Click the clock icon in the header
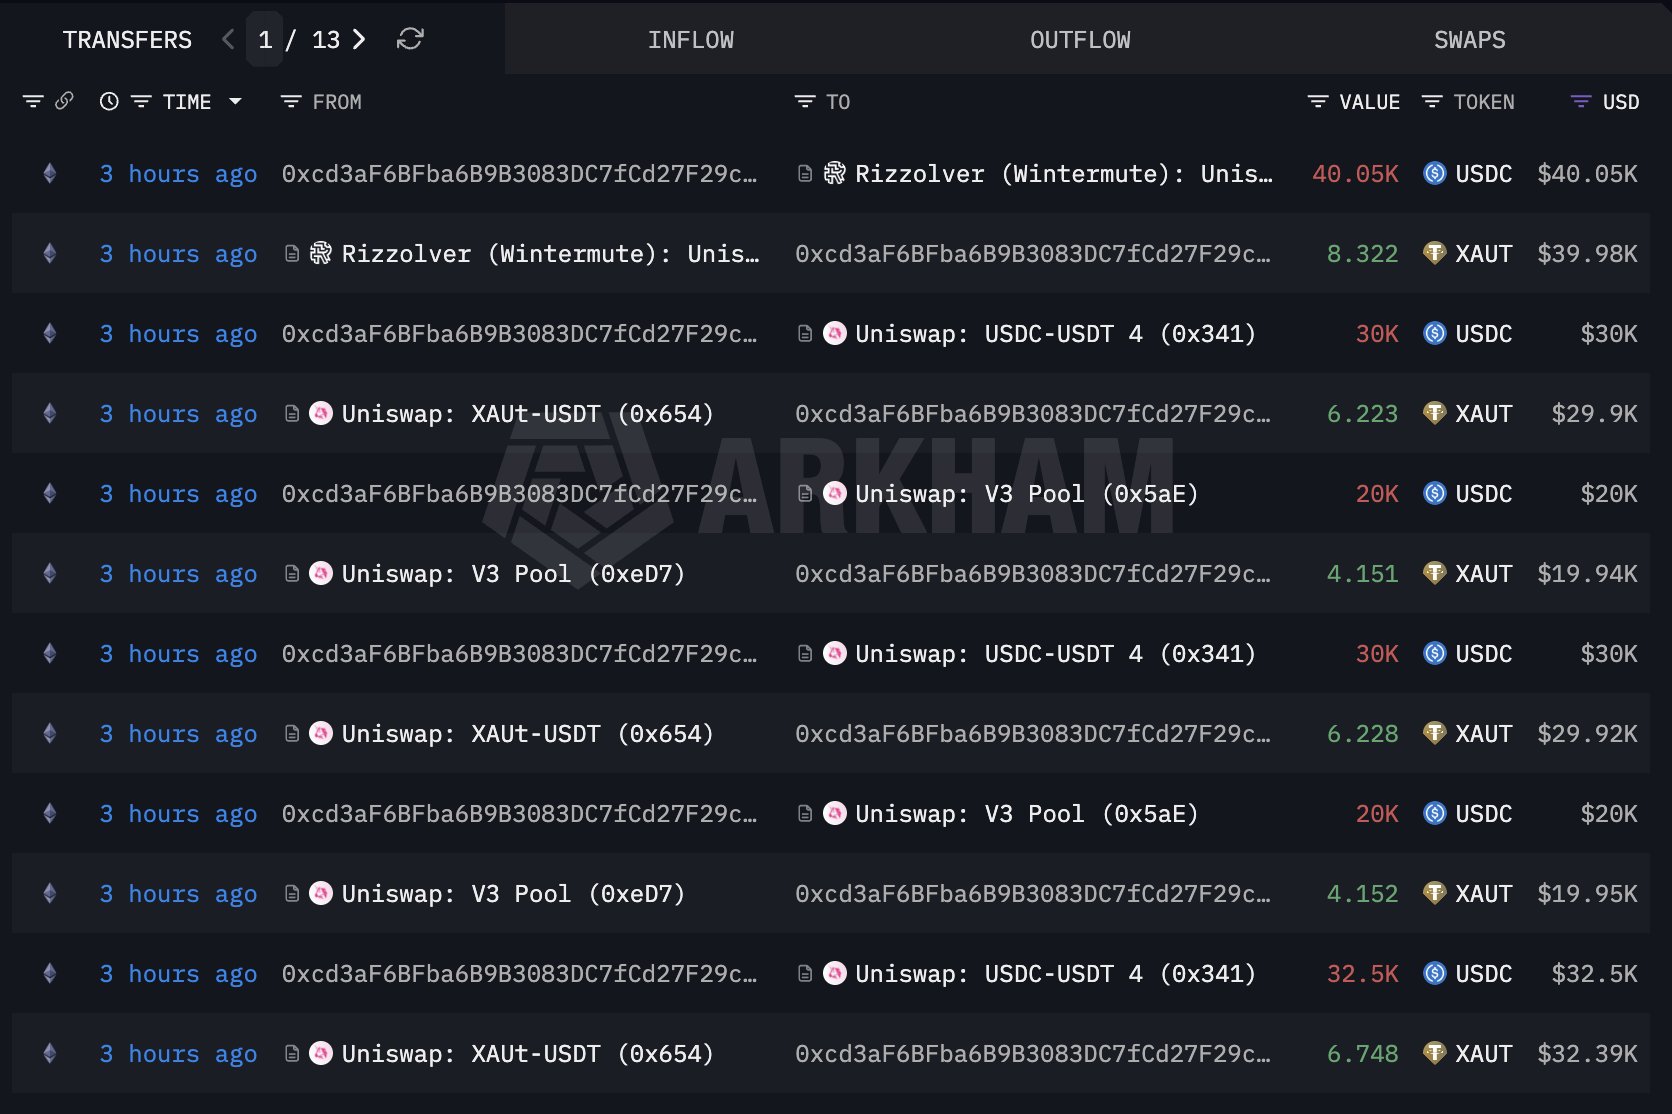Screen dimensions: 1672x1114 pyautogui.click(x=109, y=101)
